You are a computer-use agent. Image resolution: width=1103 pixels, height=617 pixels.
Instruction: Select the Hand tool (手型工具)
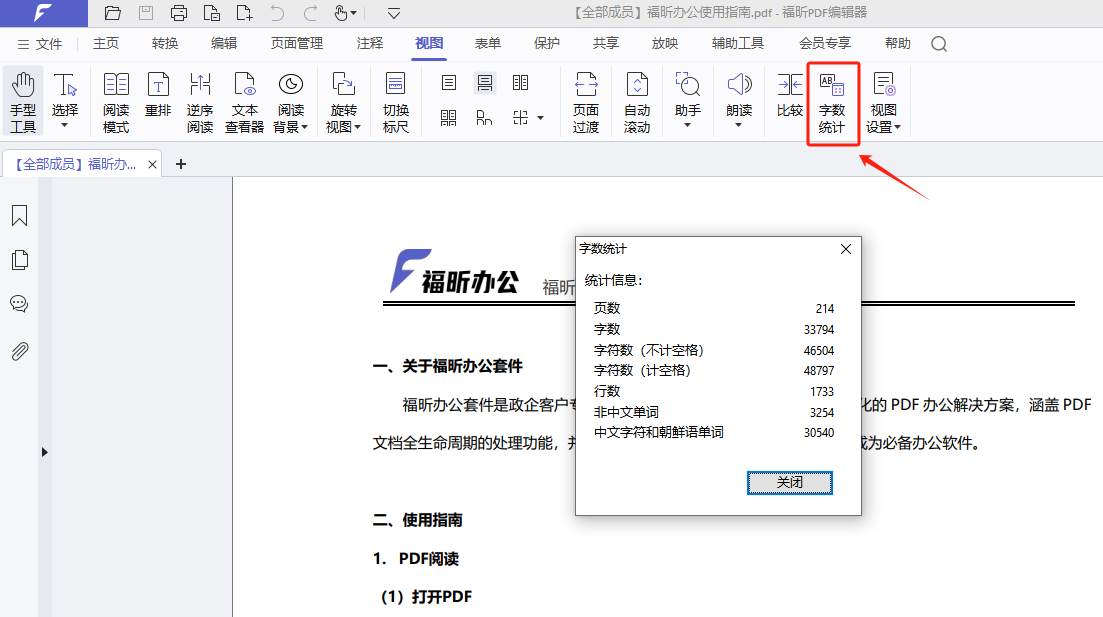coord(22,103)
